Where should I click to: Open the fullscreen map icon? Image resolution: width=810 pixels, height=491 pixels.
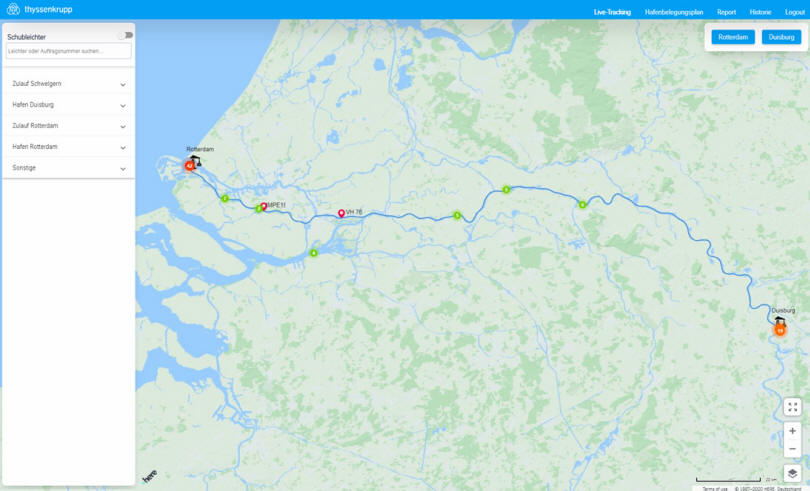pyautogui.click(x=792, y=407)
